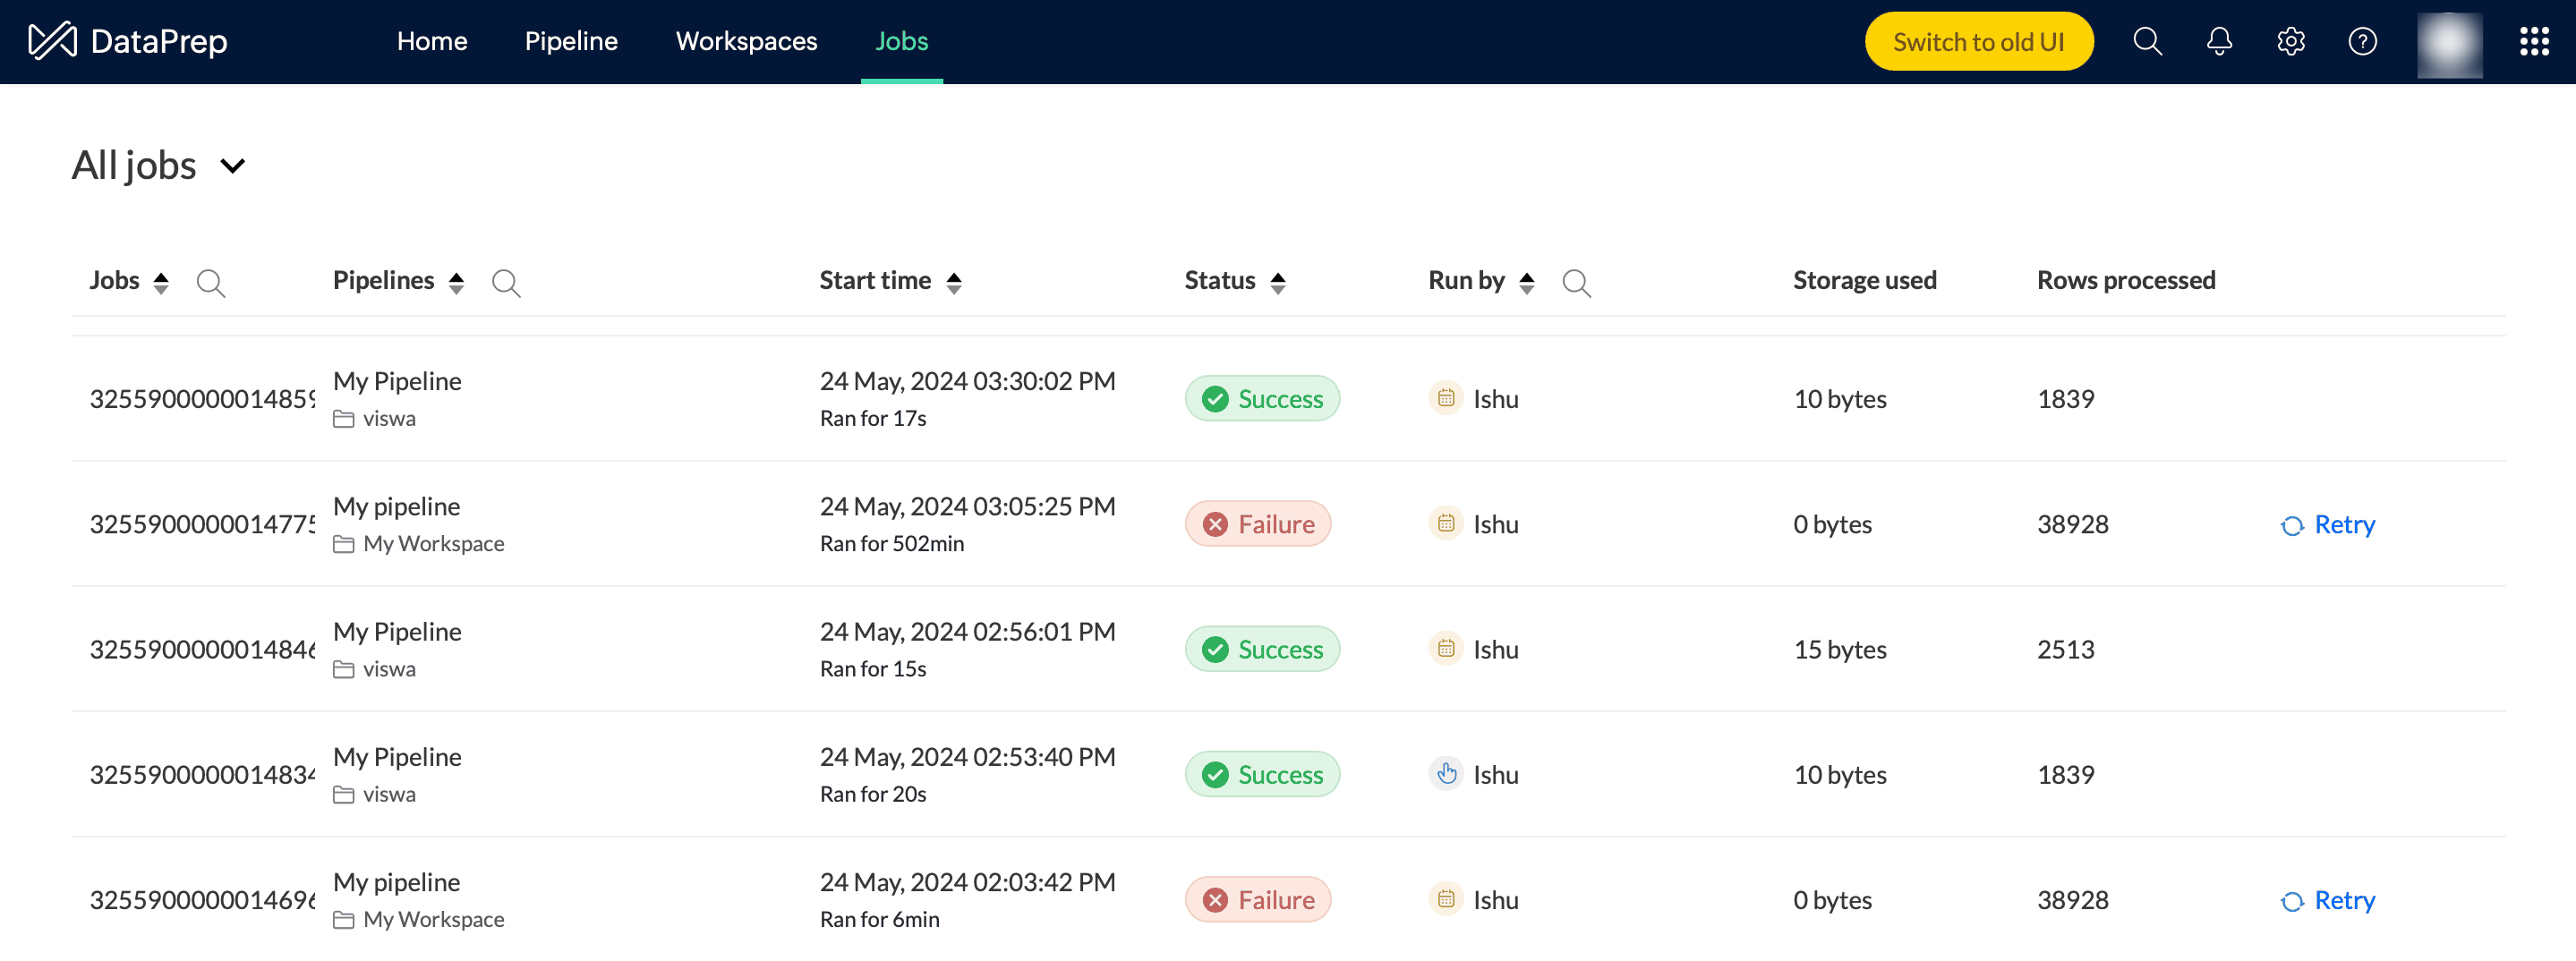Sort by the Run by column arrows
This screenshot has width=2576, height=961.
click(1526, 283)
